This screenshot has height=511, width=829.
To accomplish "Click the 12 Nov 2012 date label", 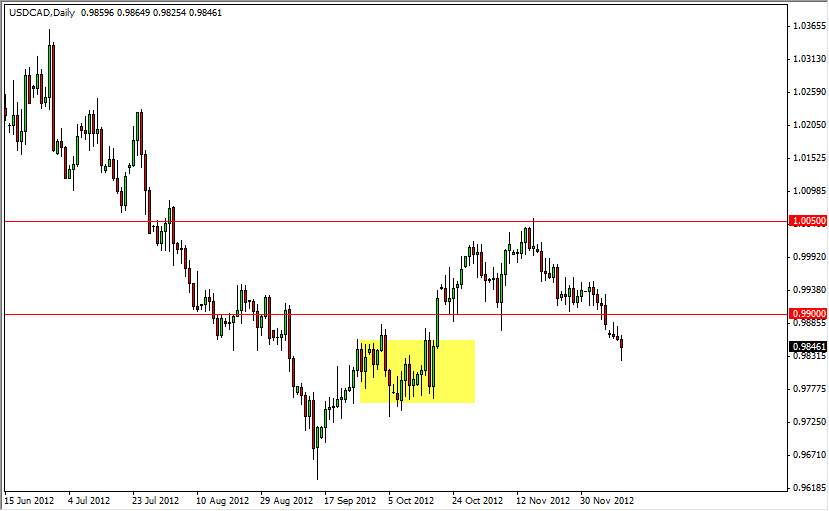I will [543, 500].
